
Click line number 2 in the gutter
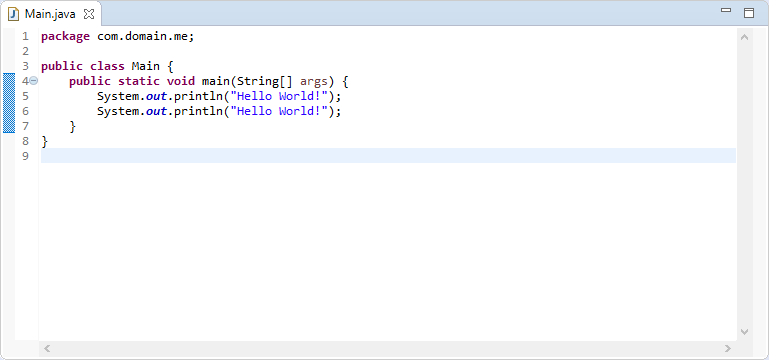(26, 51)
